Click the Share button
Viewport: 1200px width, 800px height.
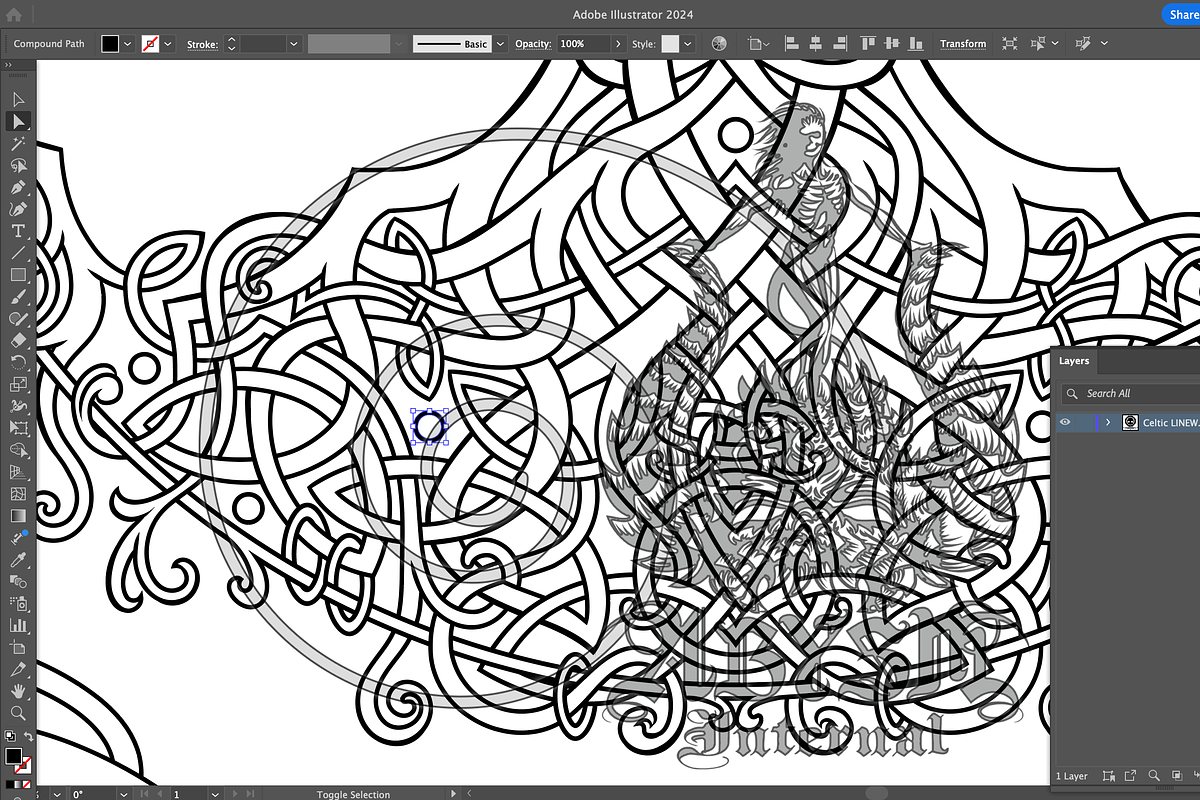point(1182,14)
